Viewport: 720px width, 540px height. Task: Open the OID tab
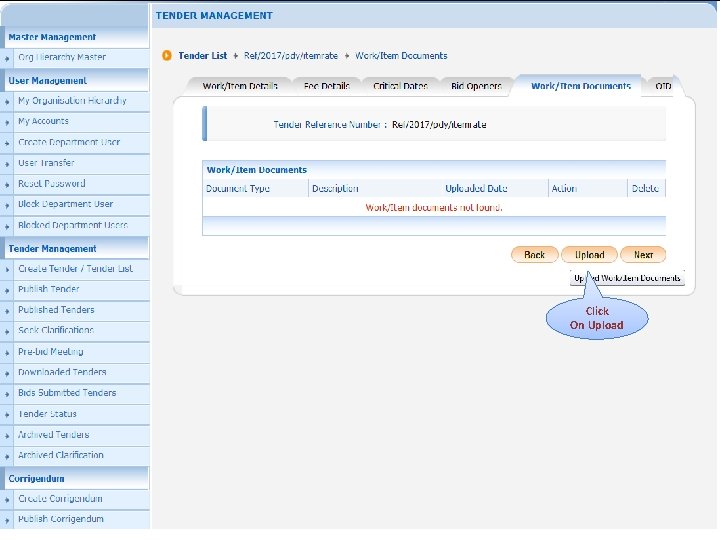click(663, 86)
